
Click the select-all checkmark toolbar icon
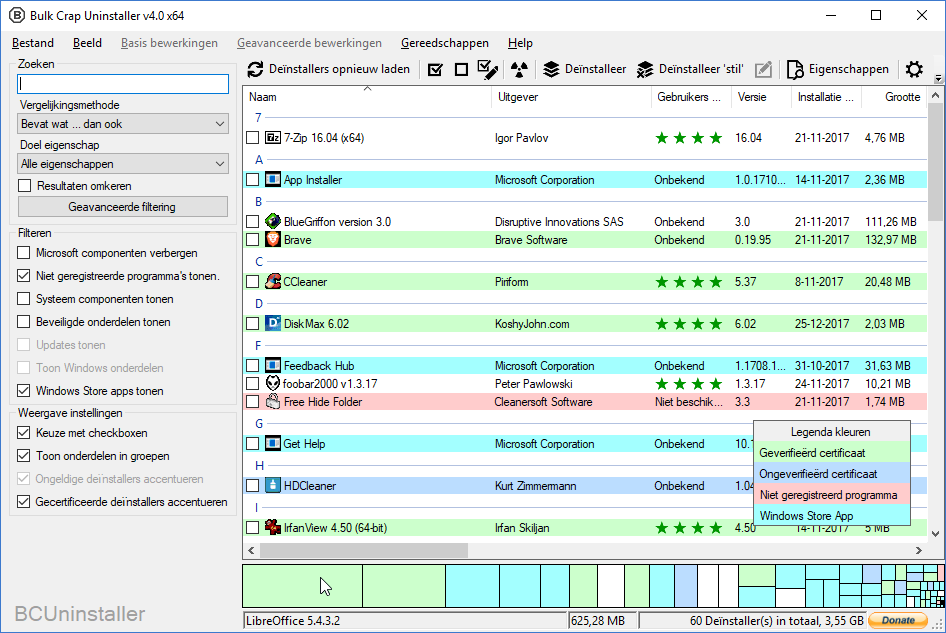point(435,70)
